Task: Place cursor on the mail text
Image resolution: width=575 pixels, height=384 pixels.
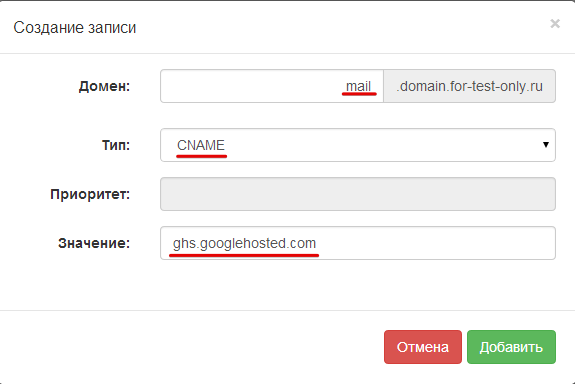Action: pos(358,87)
